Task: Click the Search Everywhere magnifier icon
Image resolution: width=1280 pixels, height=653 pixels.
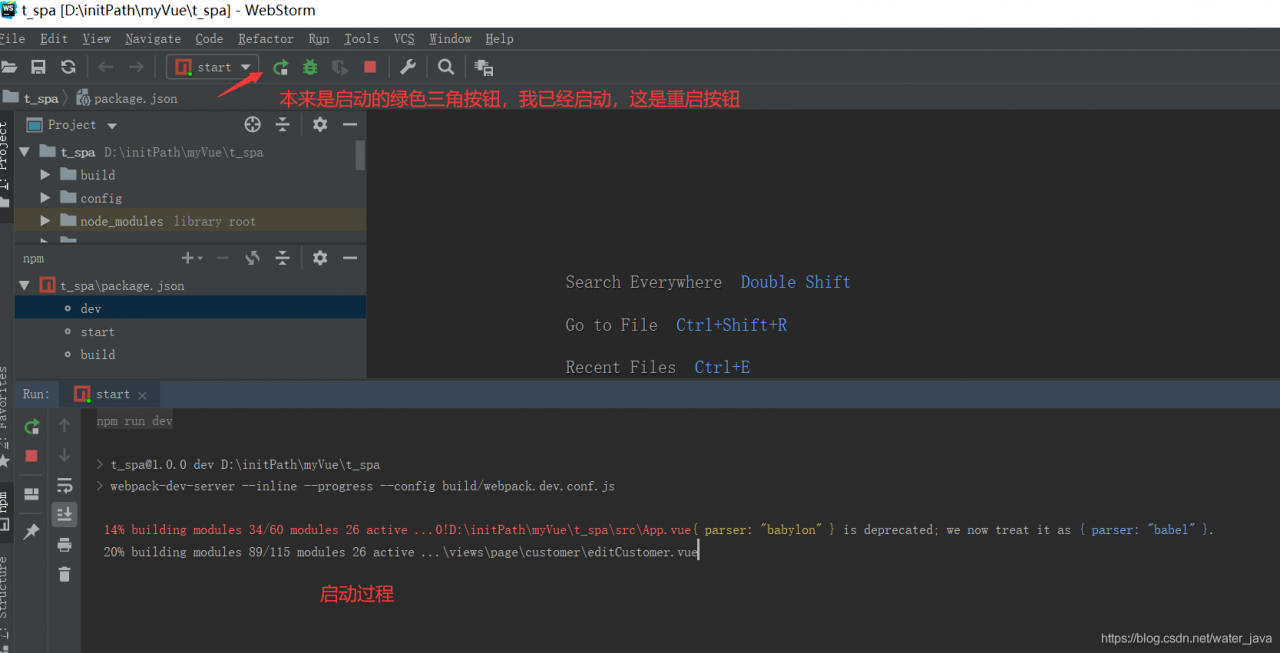Action: tap(446, 67)
